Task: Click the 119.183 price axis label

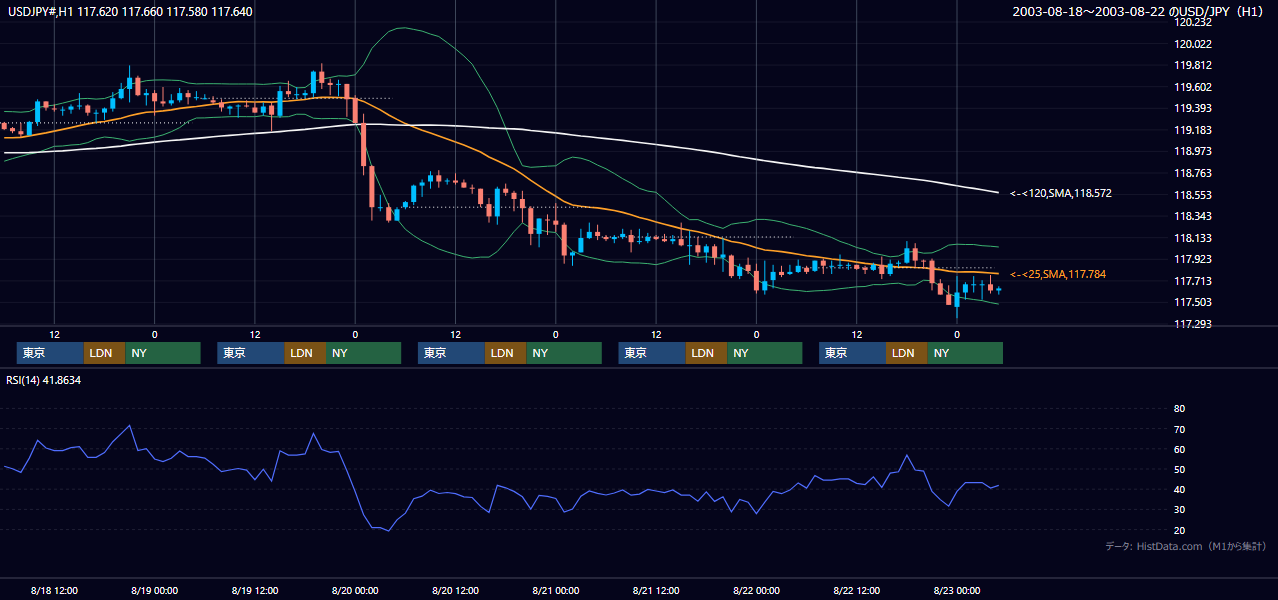Action: click(x=1194, y=130)
